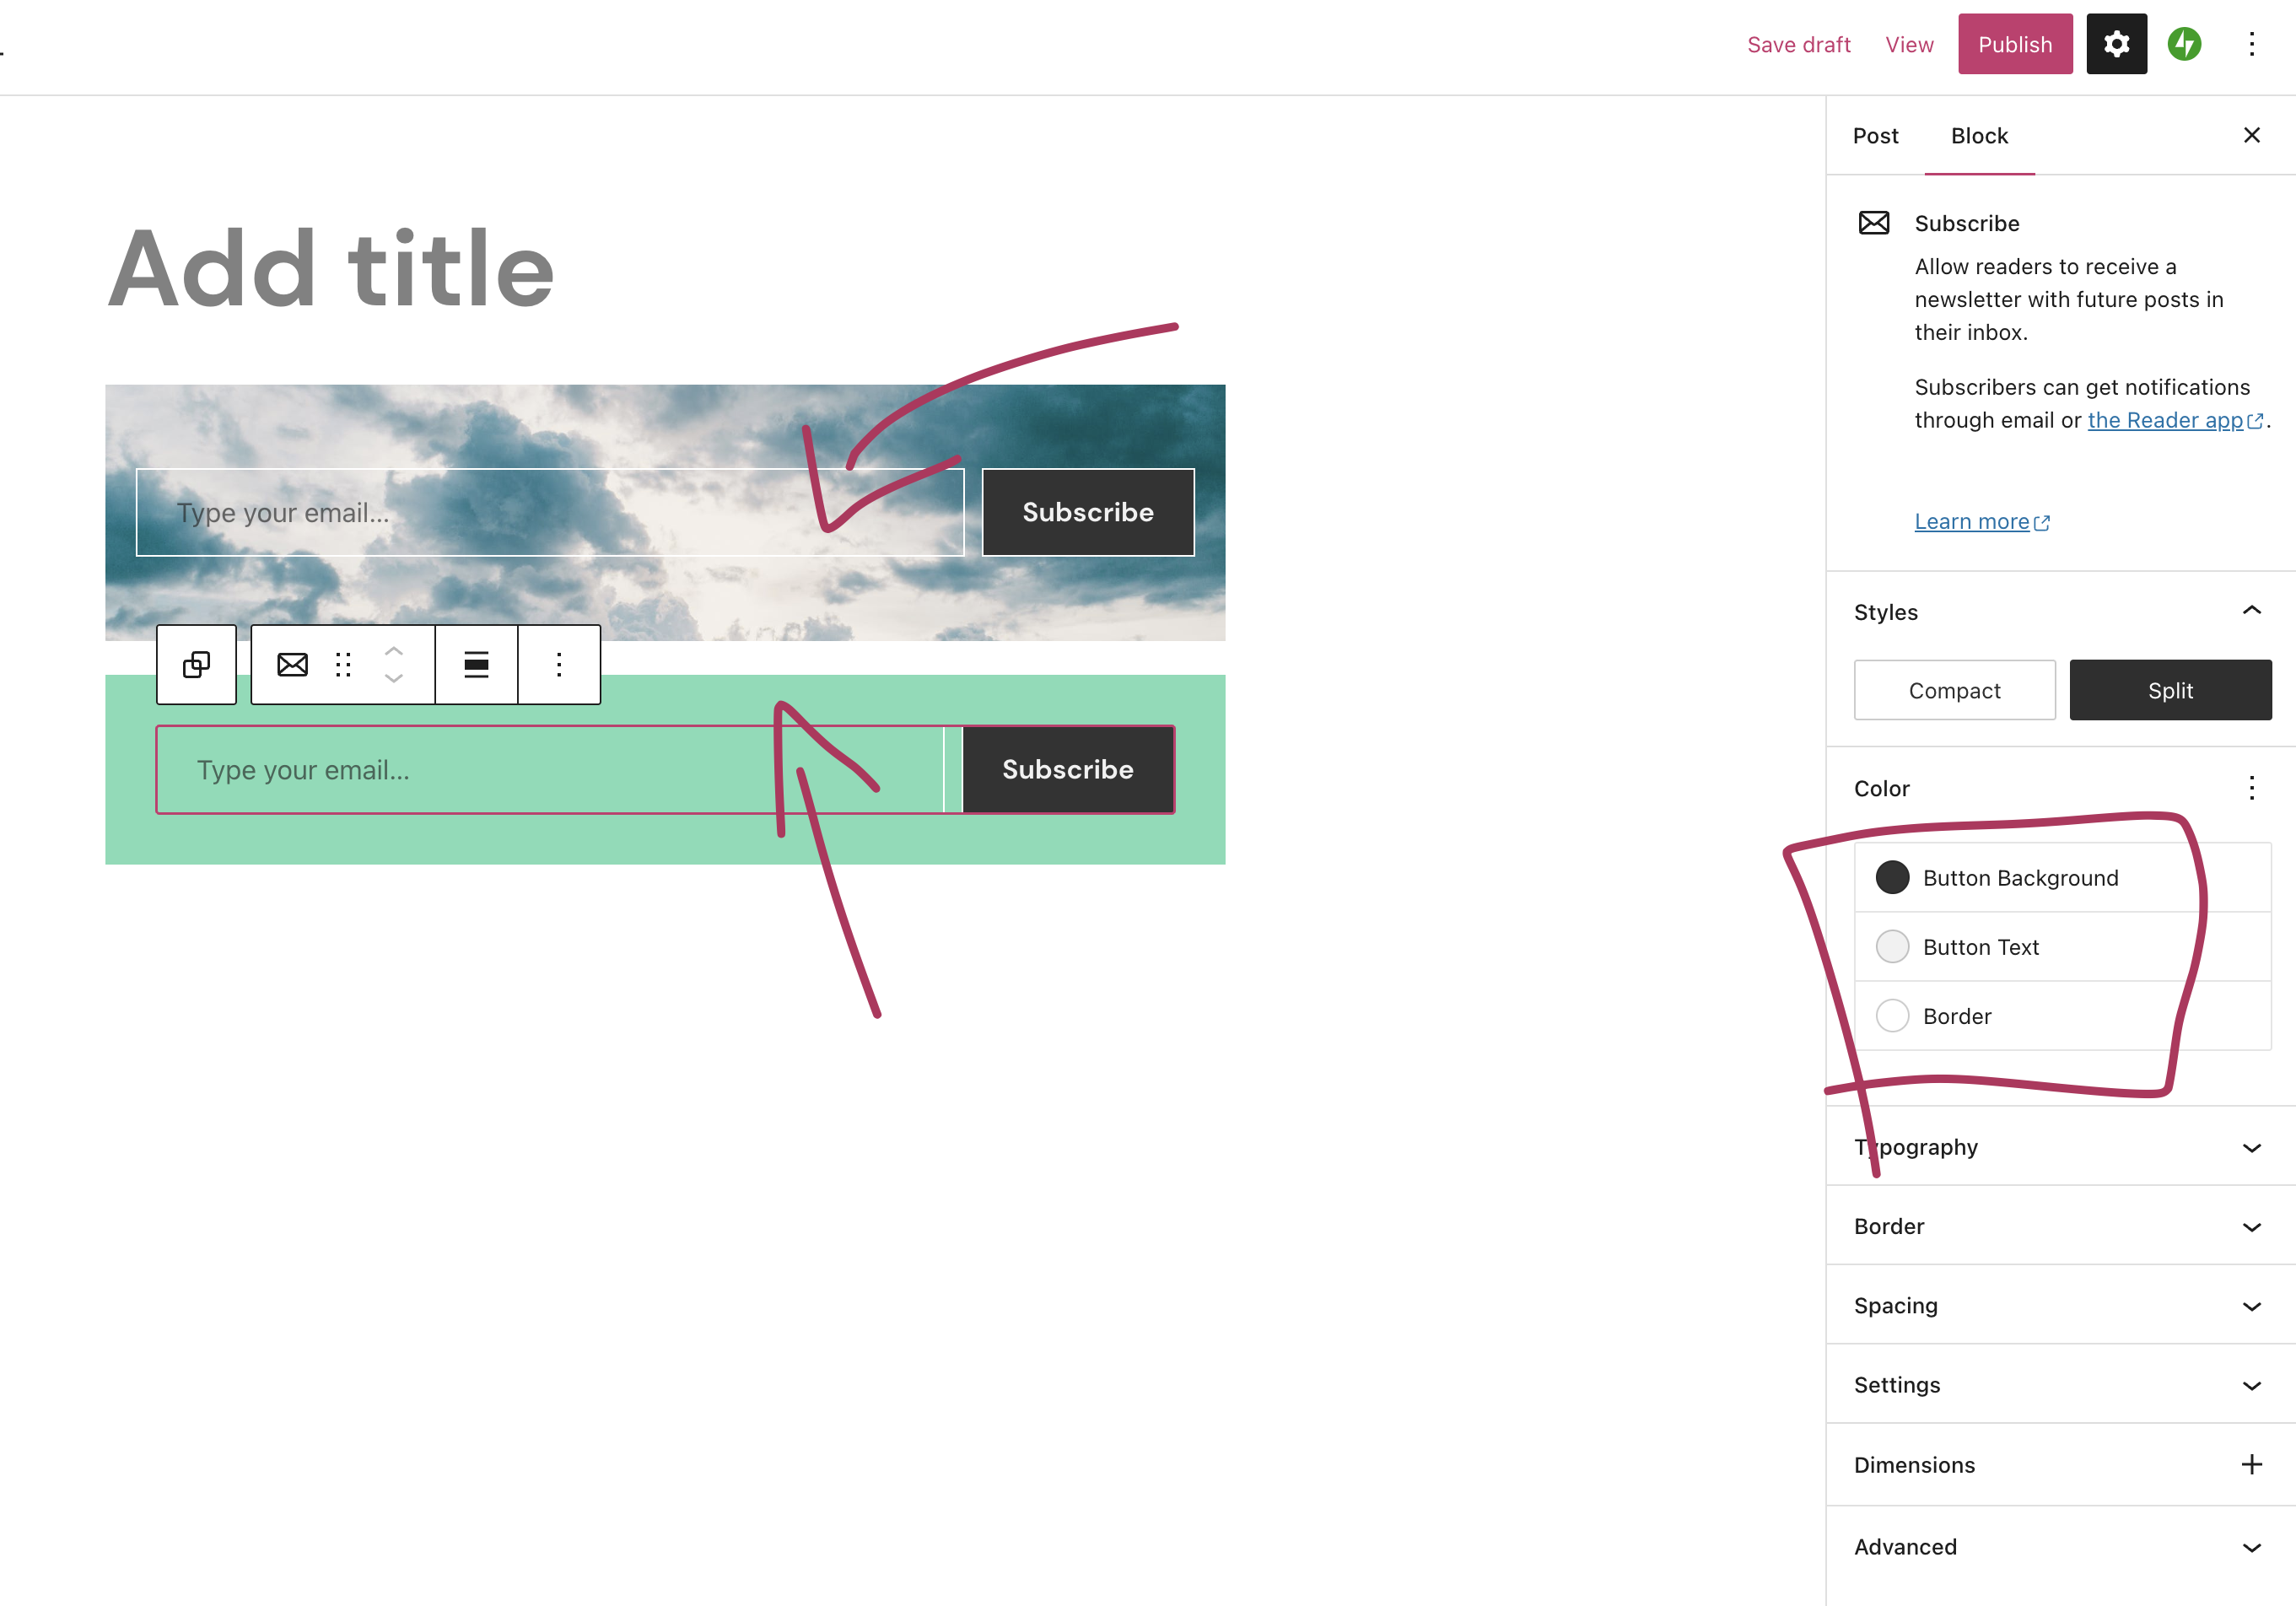2296x1606 pixels.
Task: Enable the Split style
Action: click(x=2170, y=690)
